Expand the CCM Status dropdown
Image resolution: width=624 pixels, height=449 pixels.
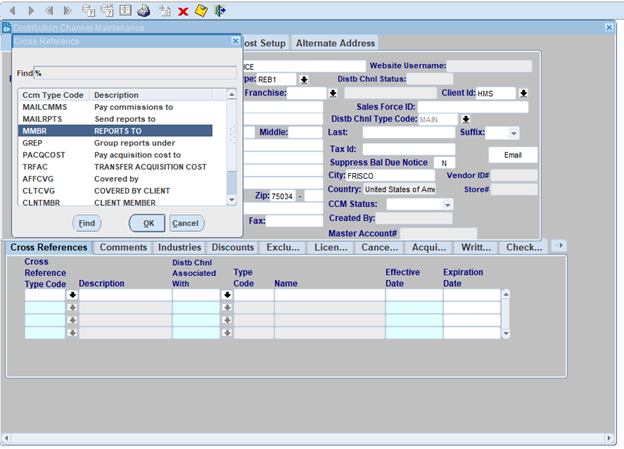(x=448, y=204)
